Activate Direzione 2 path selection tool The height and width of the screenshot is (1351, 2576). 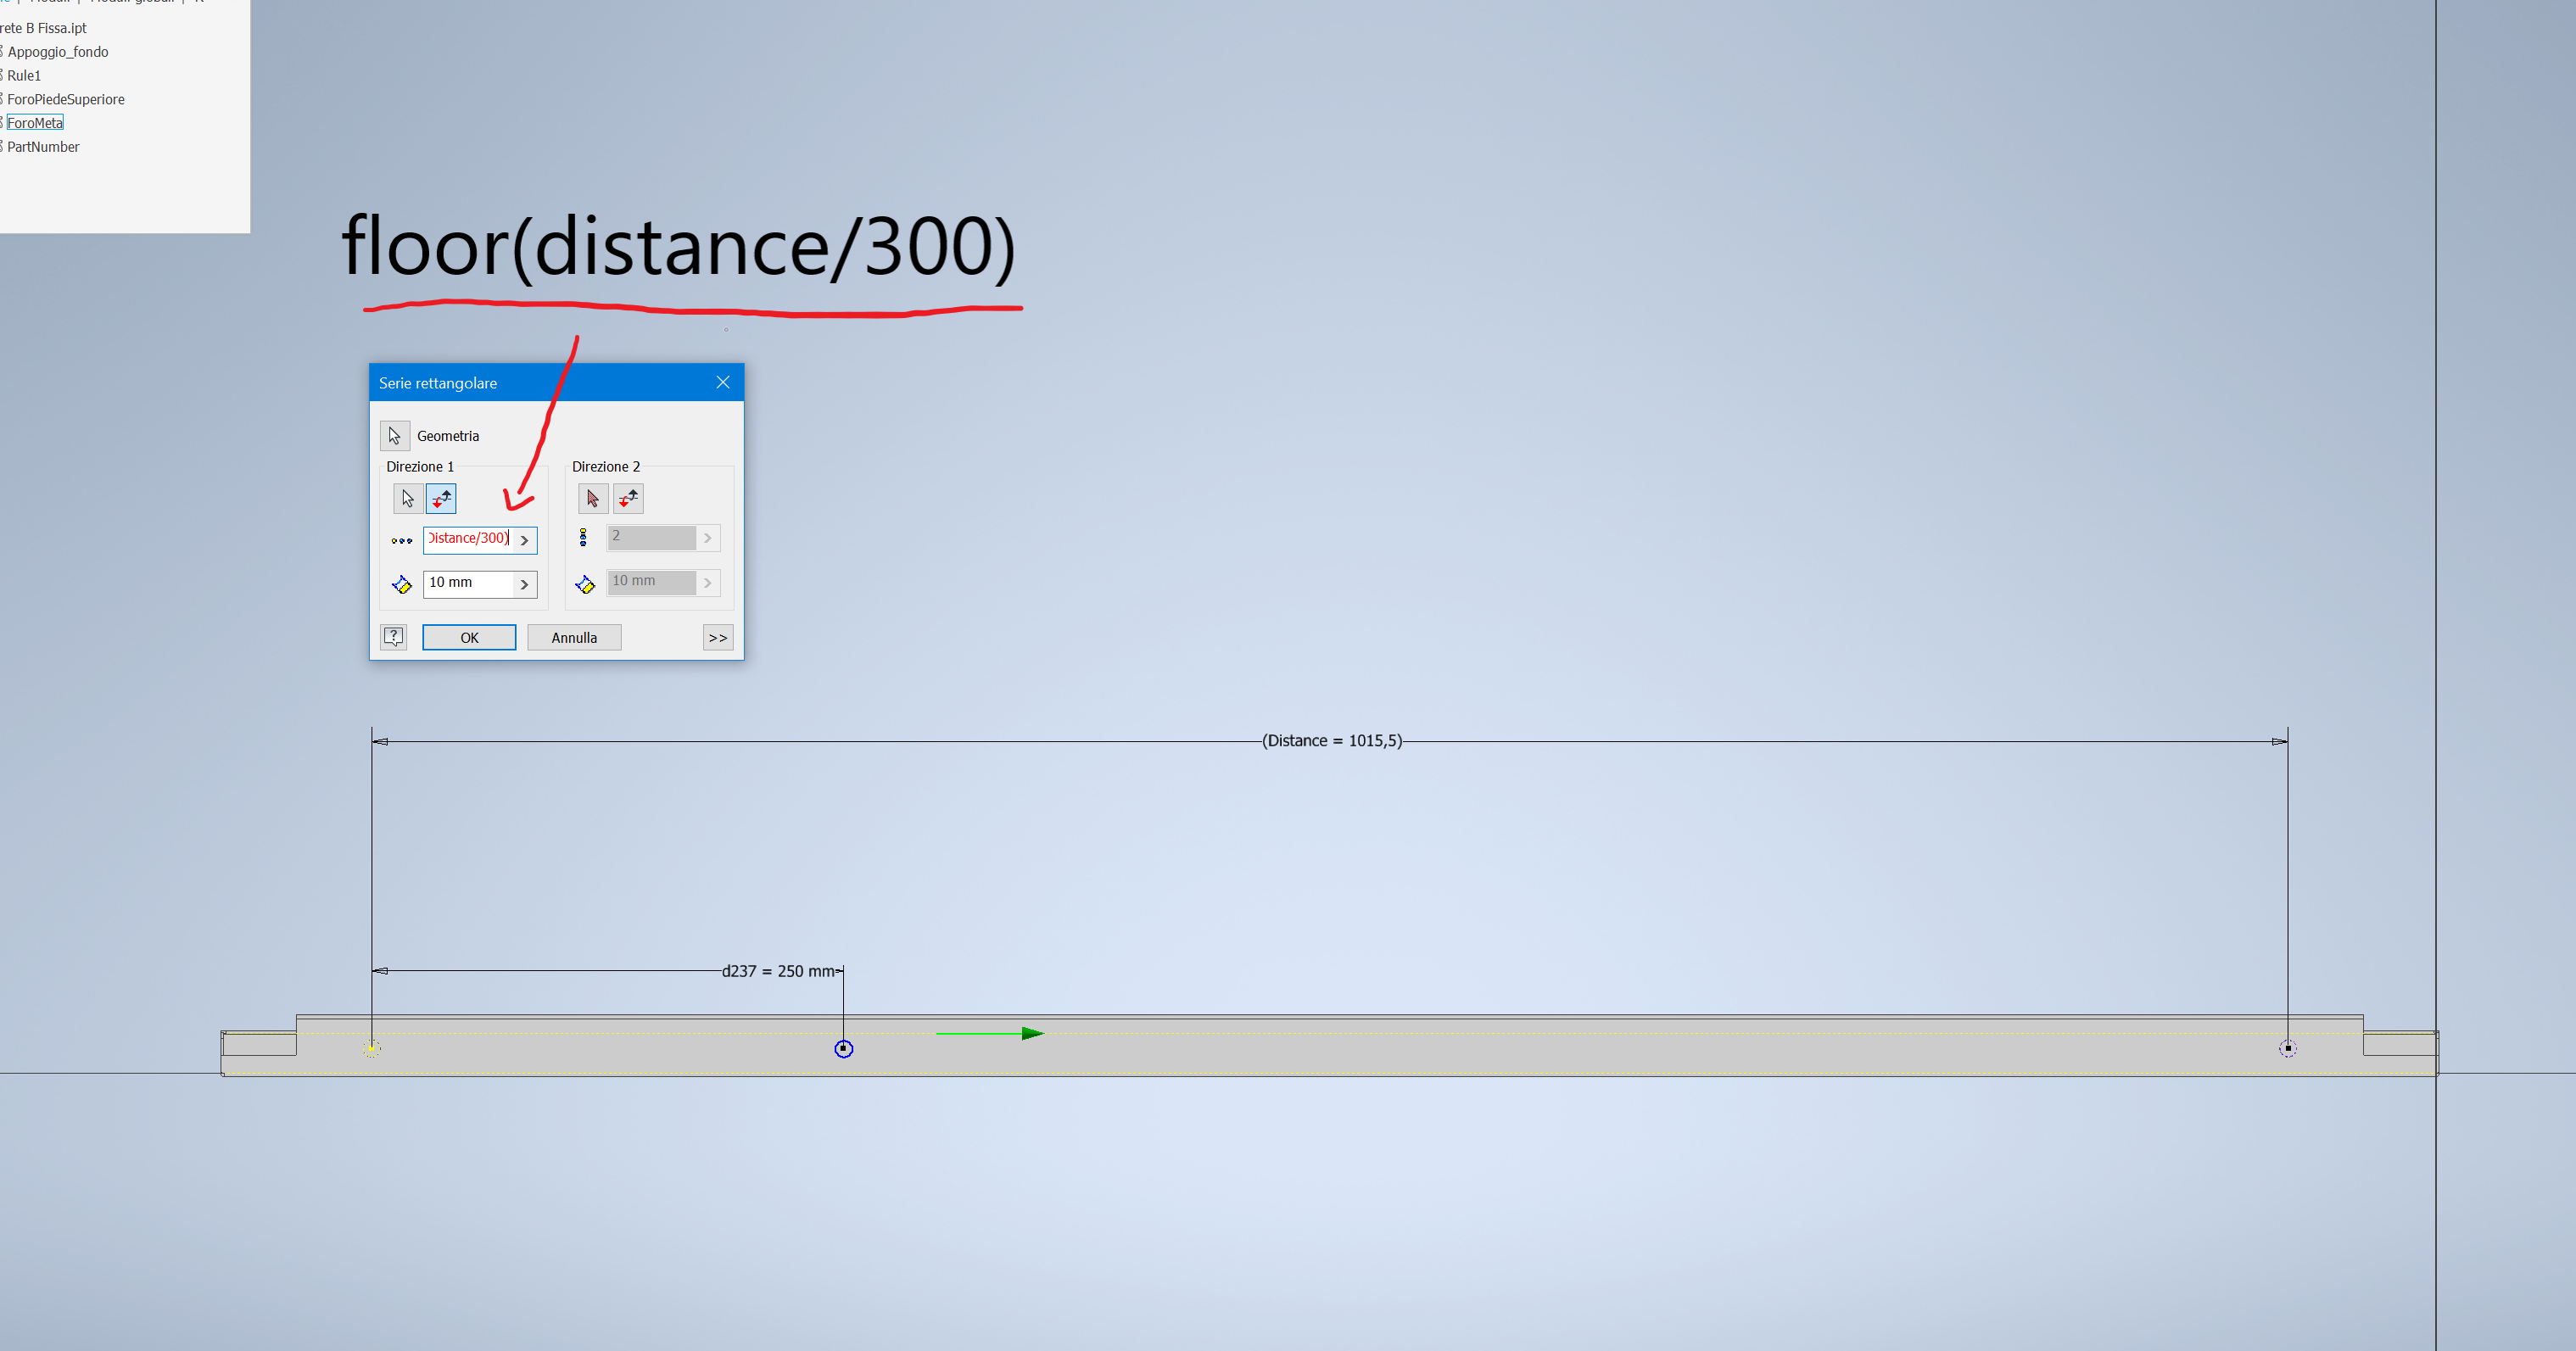click(592, 498)
